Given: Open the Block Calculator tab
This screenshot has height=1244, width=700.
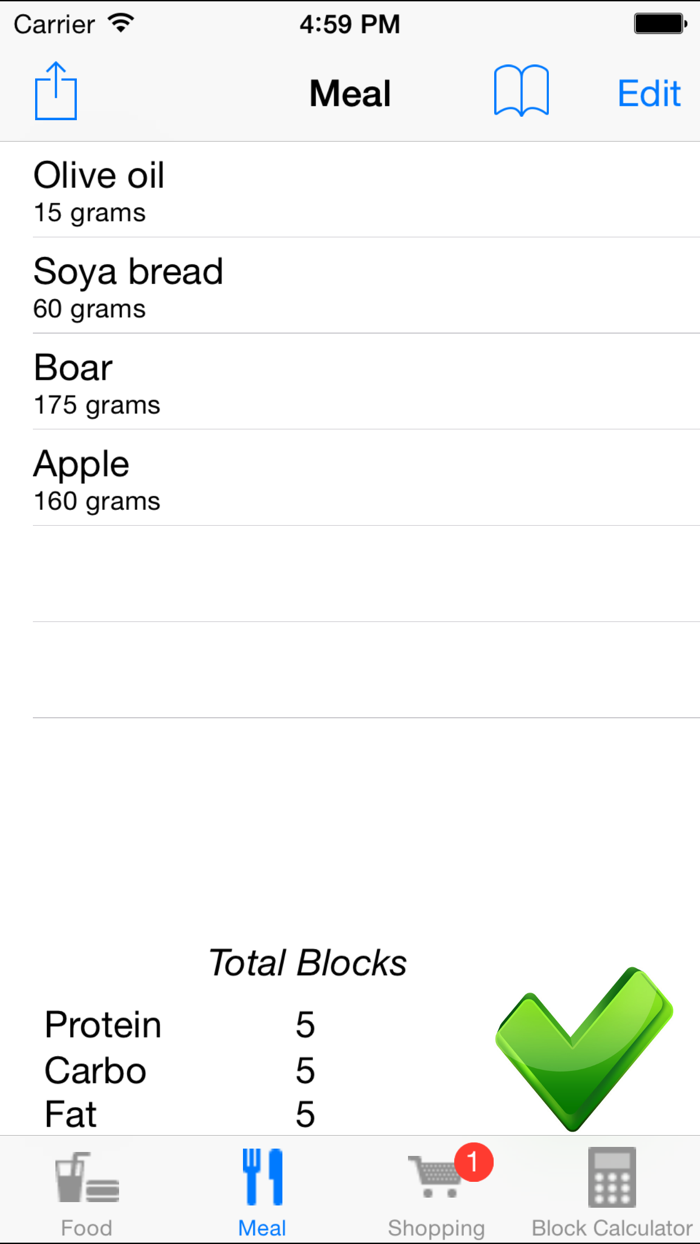Looking at the screenshot, I should pos(610,1190).
